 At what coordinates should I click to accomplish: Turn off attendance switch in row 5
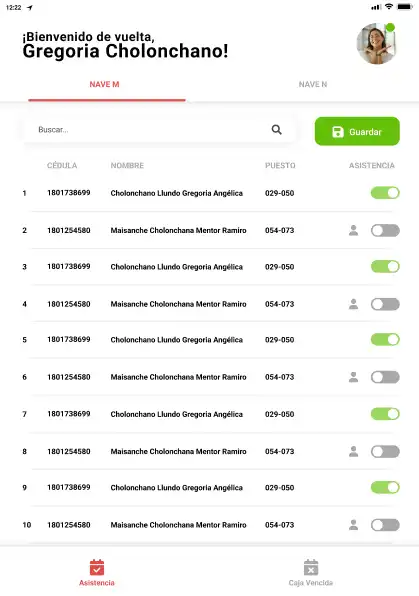point(385,339)
